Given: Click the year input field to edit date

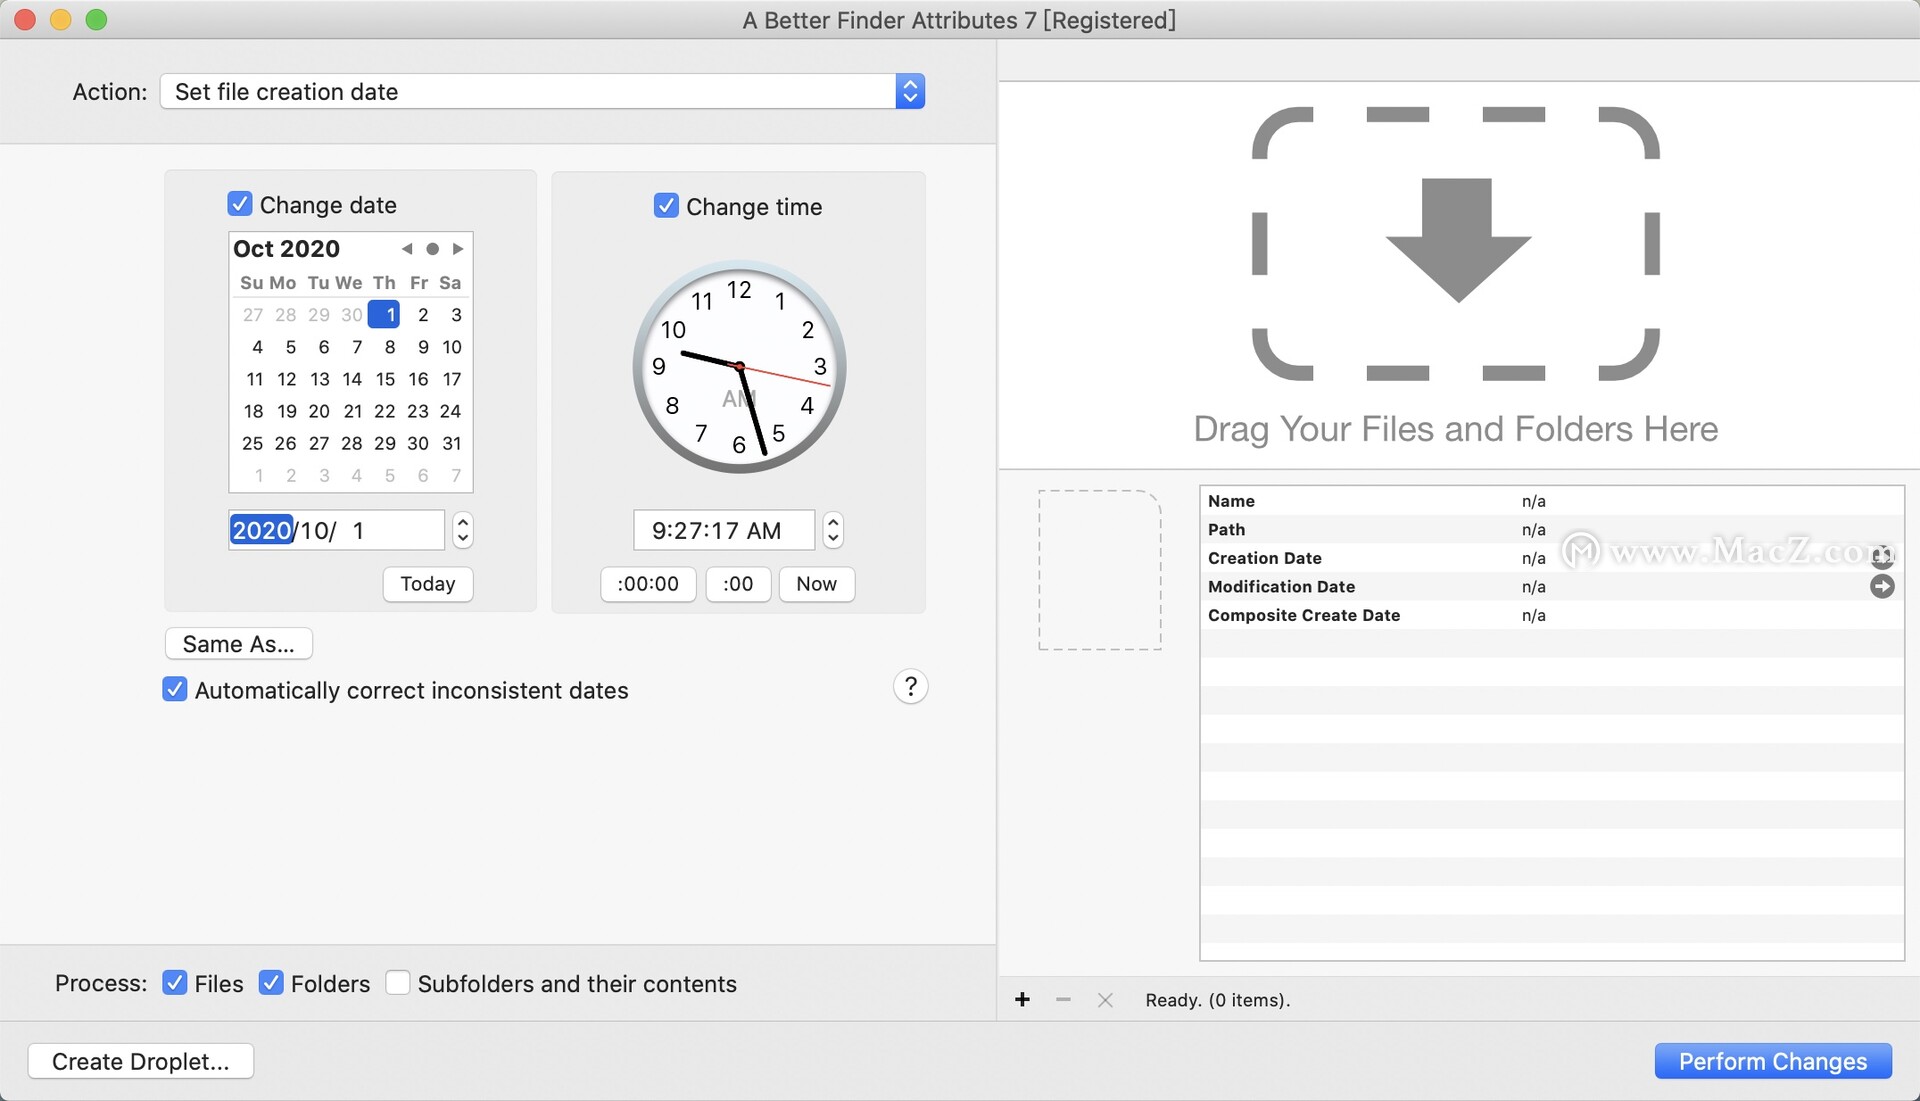Looking at the screenshot, I should [262, 530].
